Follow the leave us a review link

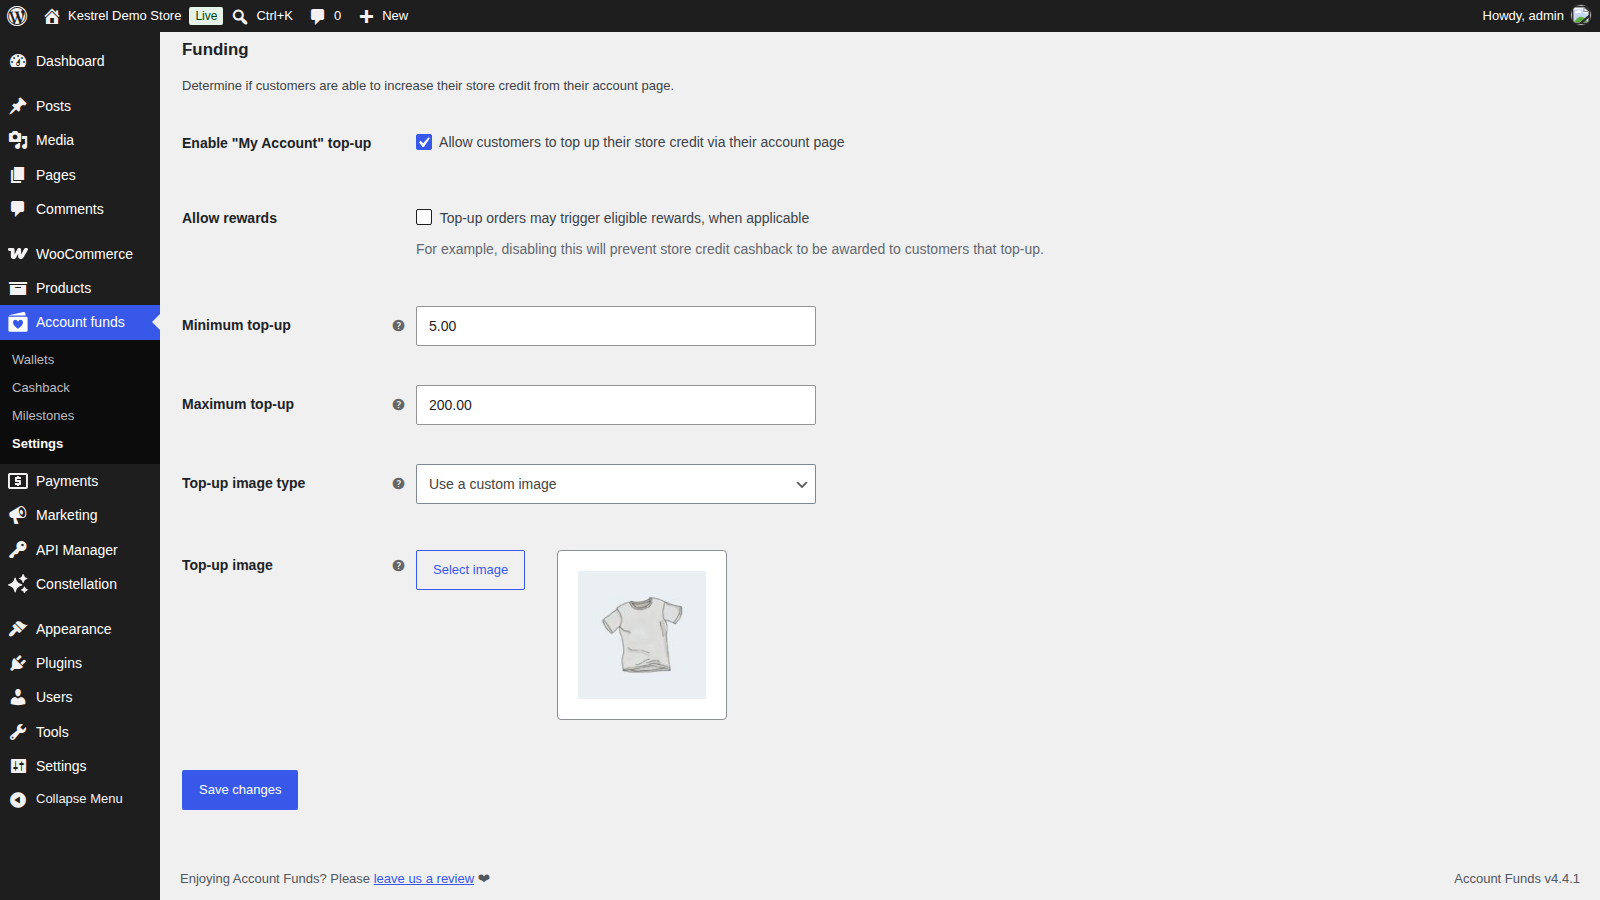(424, 879)
